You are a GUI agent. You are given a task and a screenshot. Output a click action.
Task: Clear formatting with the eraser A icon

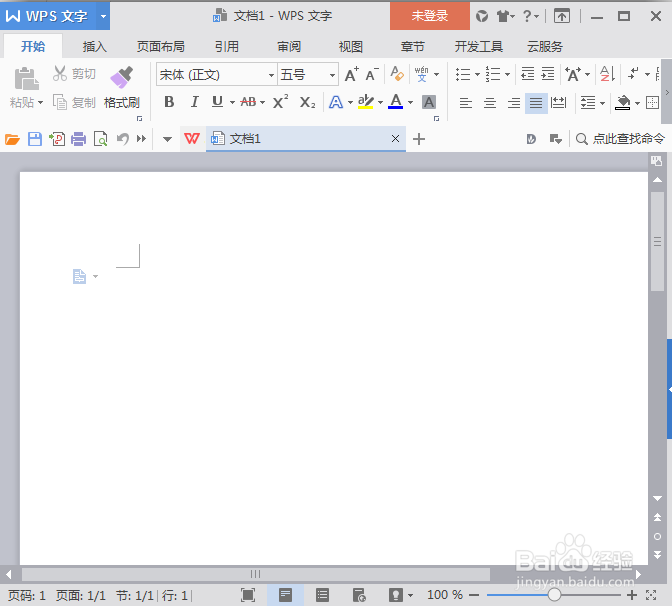pyautogui.click(x=397, y=74)
